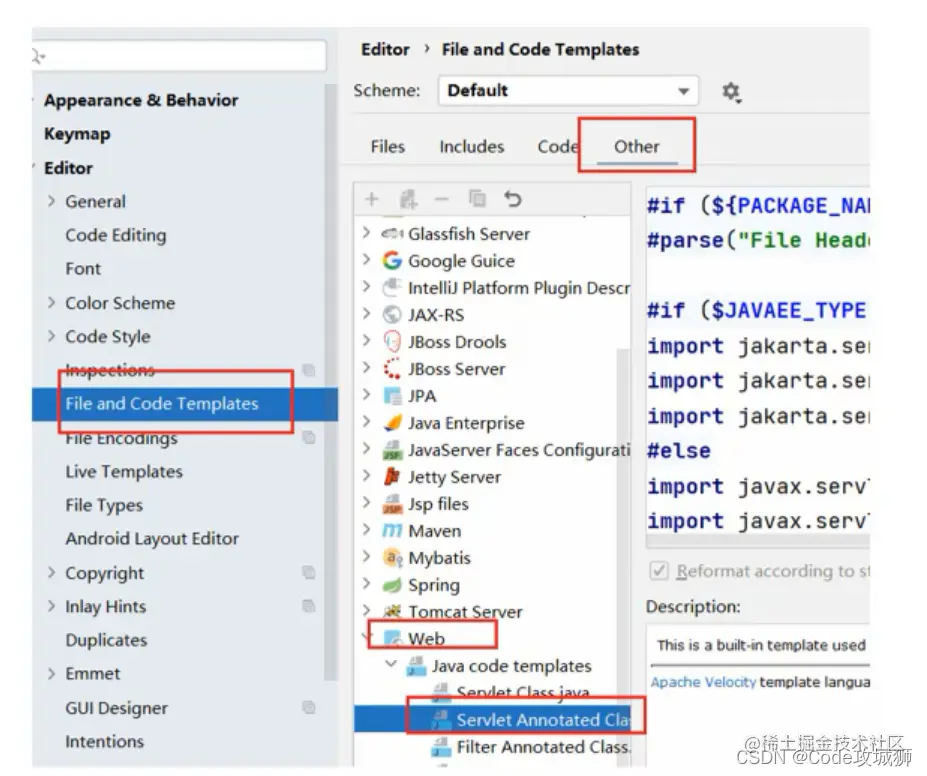This screenshot has width=927, height=776.
Task: Click the copy template icon
Action: pos(477,199)
